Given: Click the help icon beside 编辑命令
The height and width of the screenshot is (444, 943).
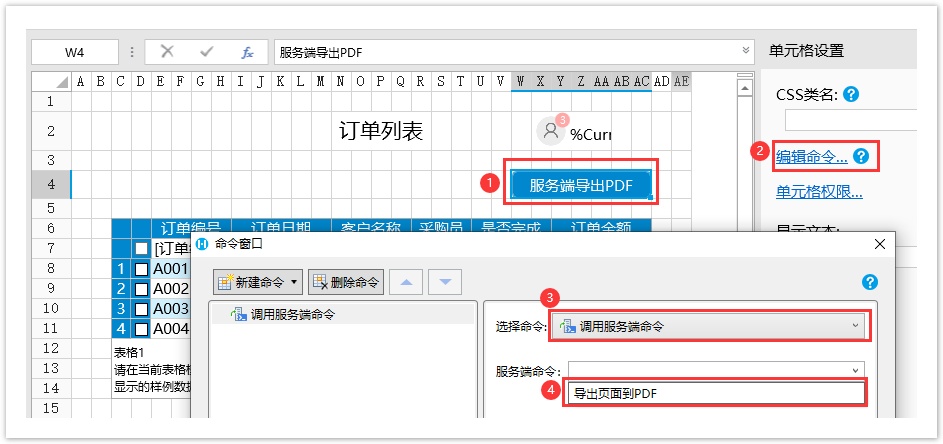Looking at the screenshot, I should [x=861, y=156].
